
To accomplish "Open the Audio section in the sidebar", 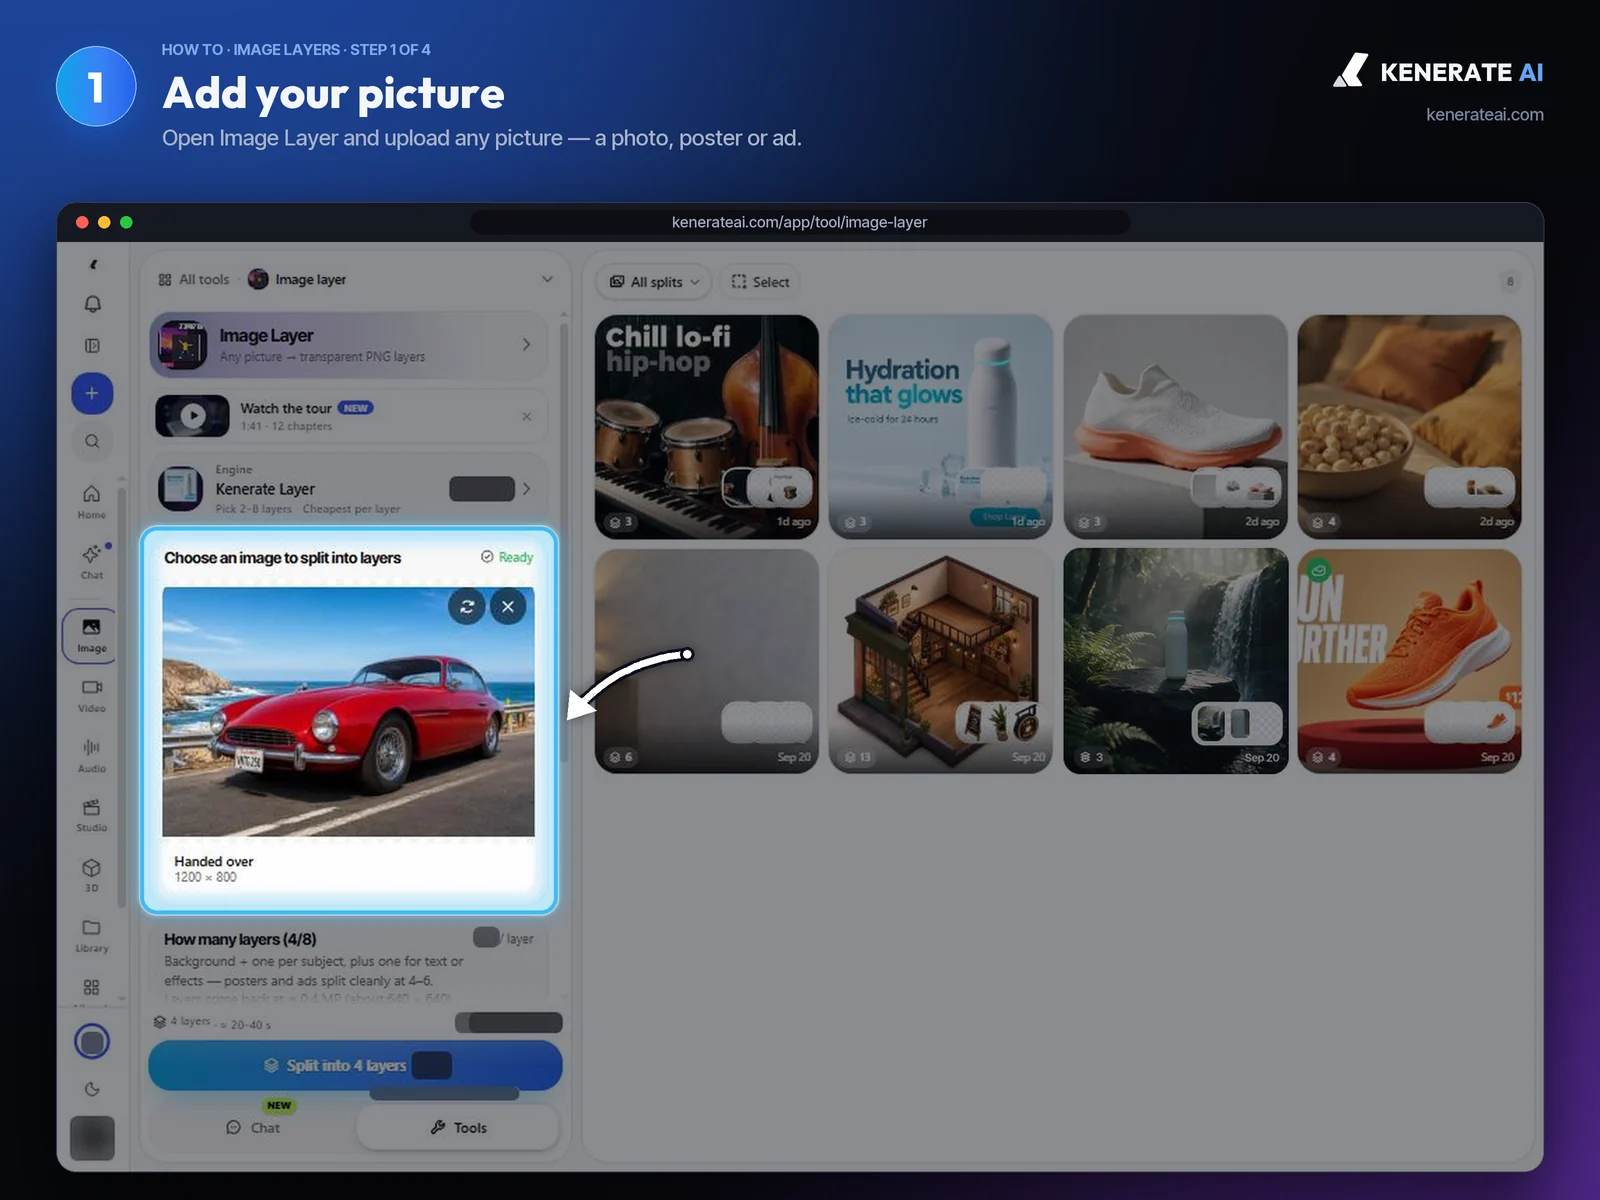I will coord(92,755).
